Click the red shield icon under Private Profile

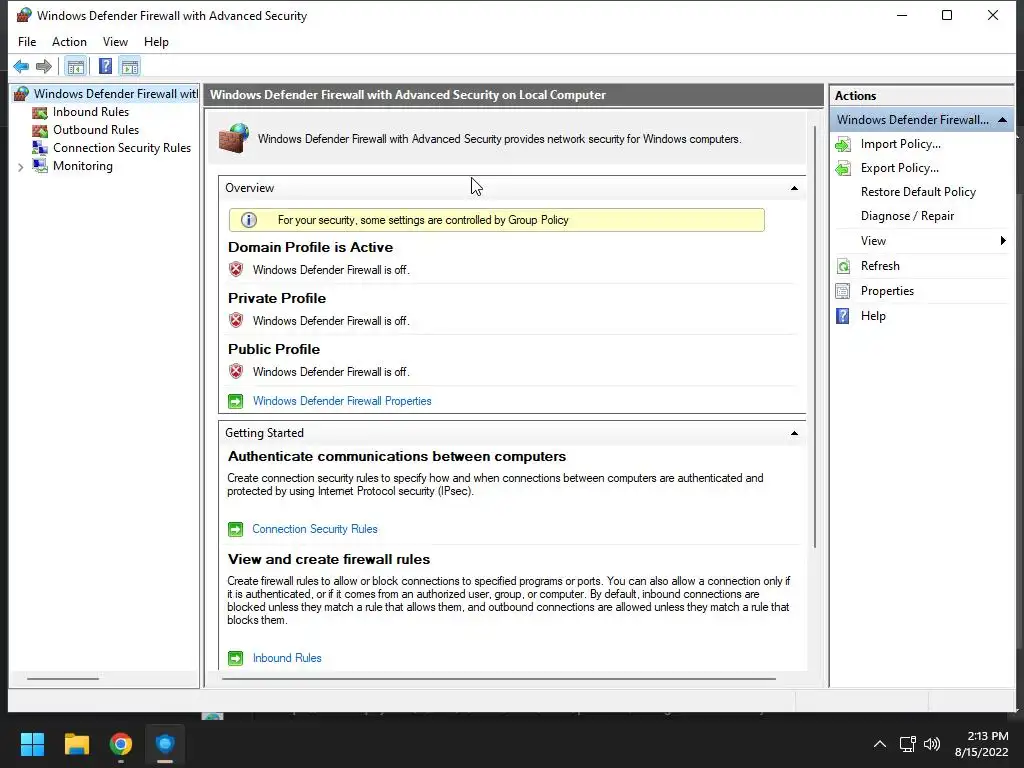pos(236,320)
